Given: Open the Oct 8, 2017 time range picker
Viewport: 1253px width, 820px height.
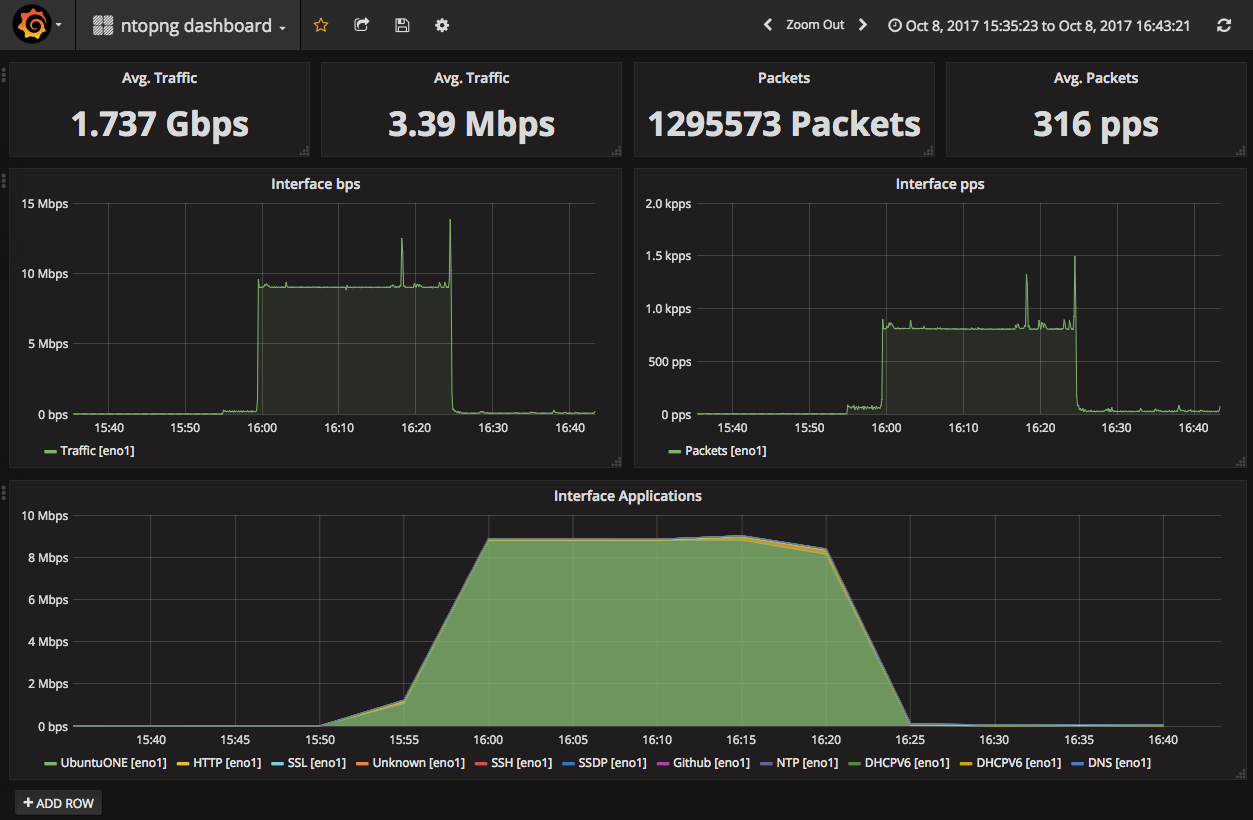Looking at the screenshot, I should [1040, 26].
